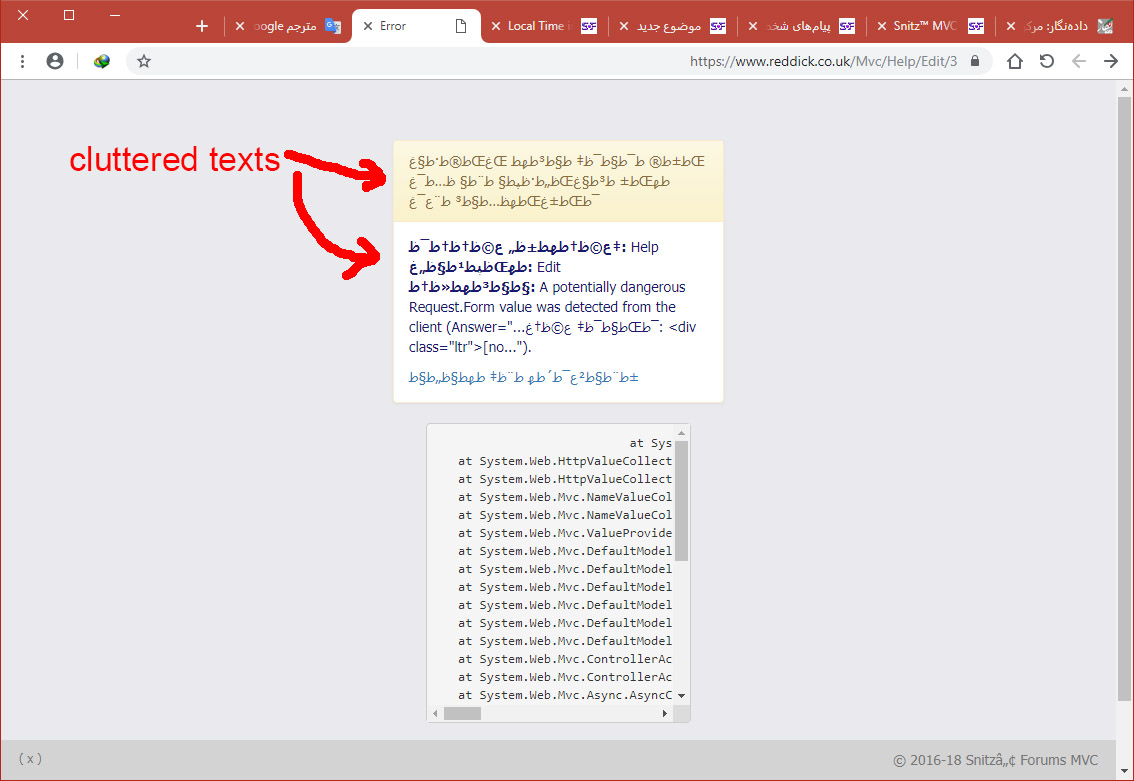Click the (x) marker in footer
This screenshot has height=781, width=1134.
tap(30, 759)
